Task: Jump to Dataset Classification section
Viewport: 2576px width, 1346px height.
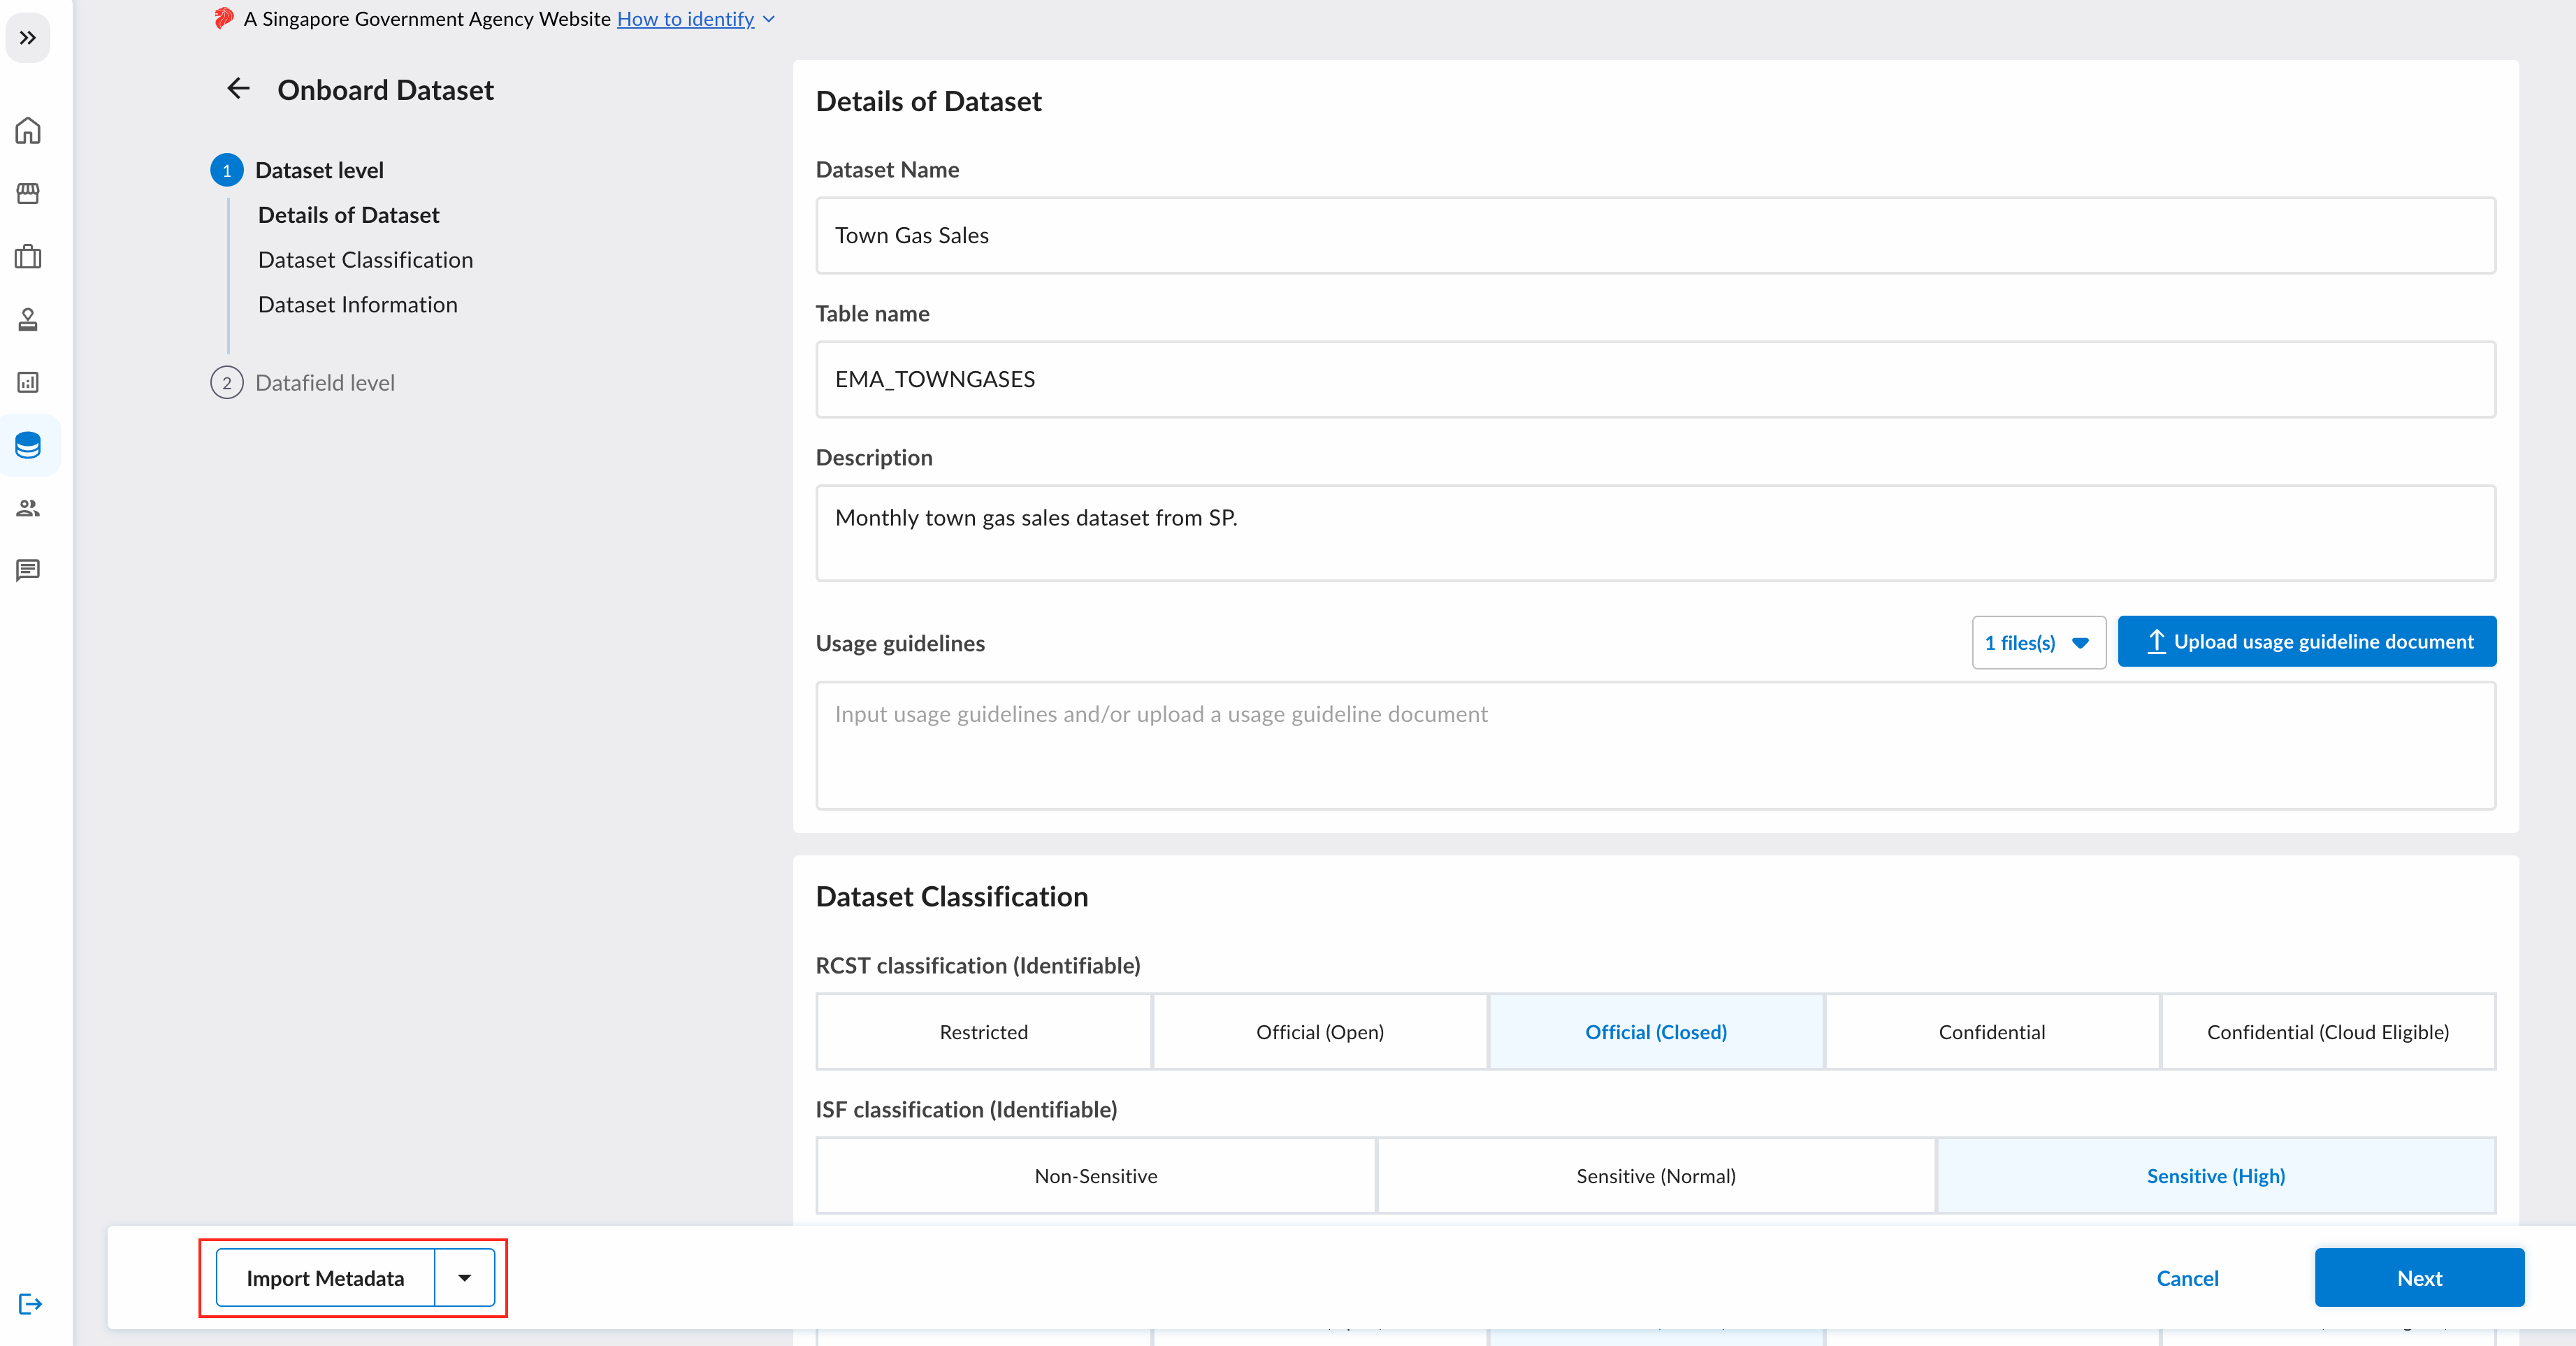Action: click(365, 260)
